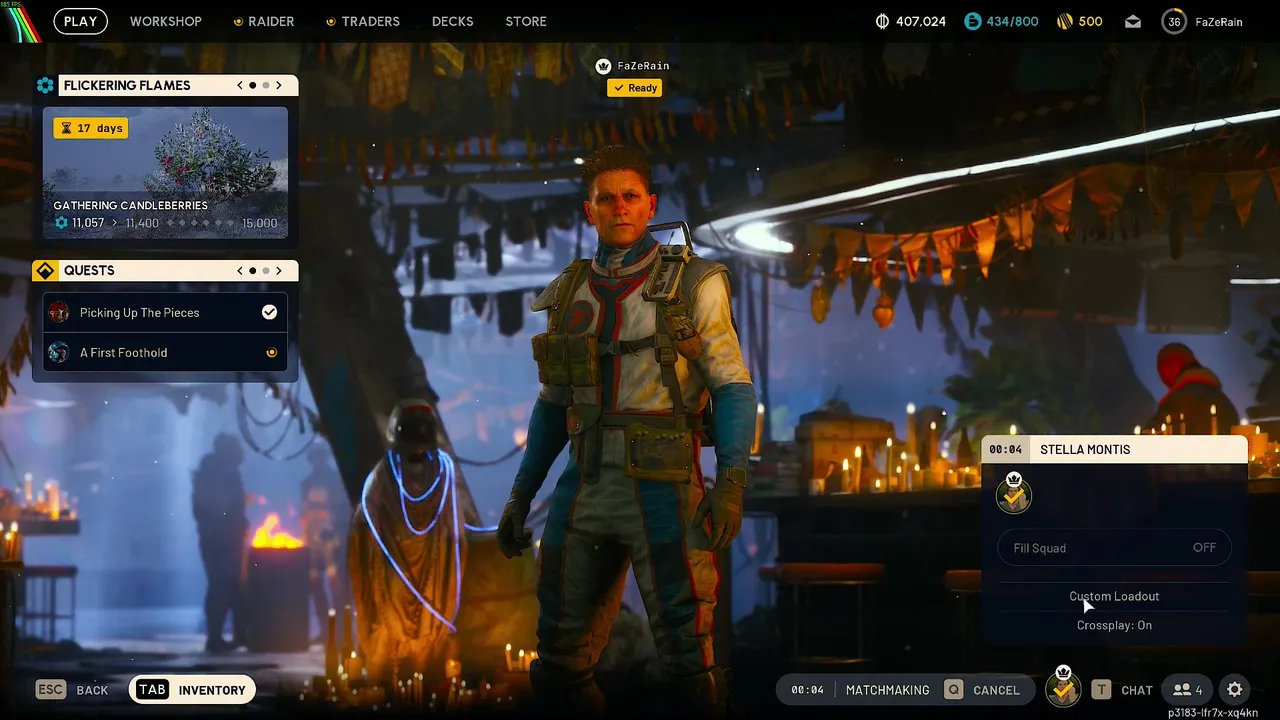Viewport: 1280px width, 720px height.
Task: Open the settings gear icon
Action: (1234, 690)
